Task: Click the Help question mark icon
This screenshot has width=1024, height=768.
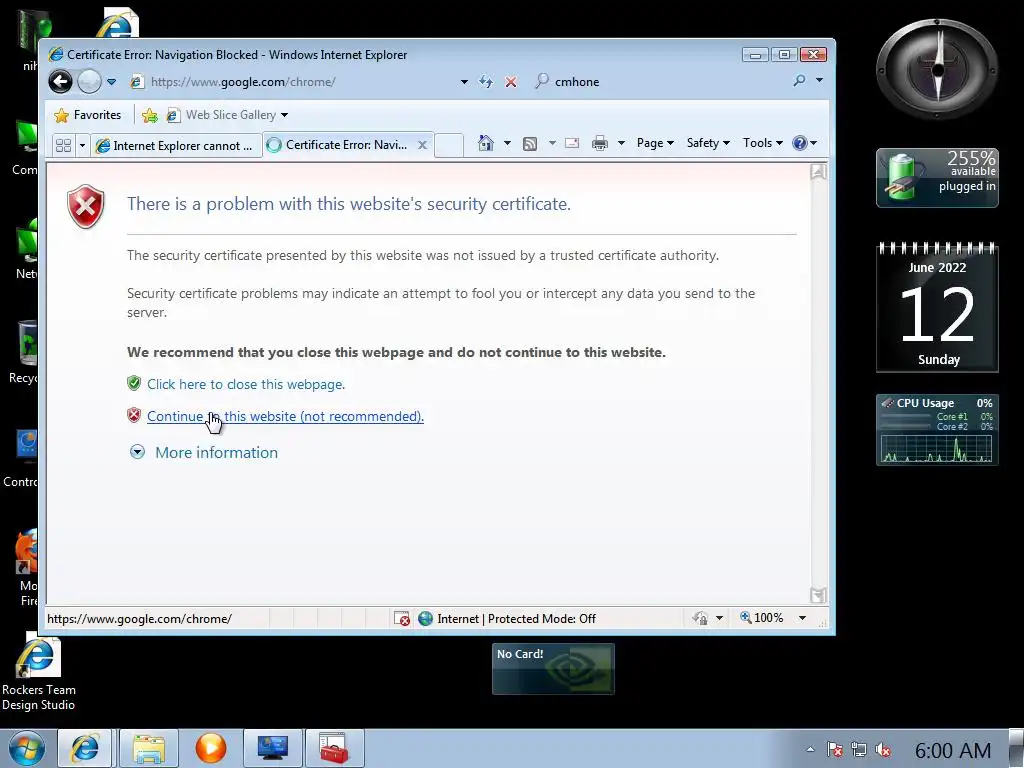Action: [x=799, y=143]
